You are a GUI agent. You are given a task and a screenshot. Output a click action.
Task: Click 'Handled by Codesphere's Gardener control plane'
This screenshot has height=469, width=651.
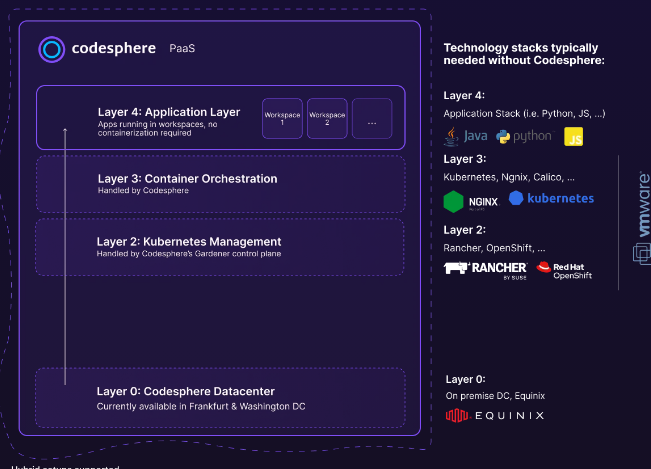point(189,254)
